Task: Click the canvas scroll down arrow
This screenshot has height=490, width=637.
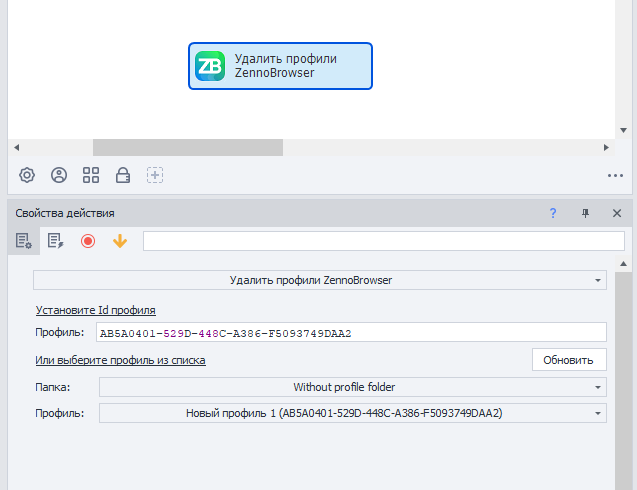Action: pyautogui.click(x=623, y=130)
